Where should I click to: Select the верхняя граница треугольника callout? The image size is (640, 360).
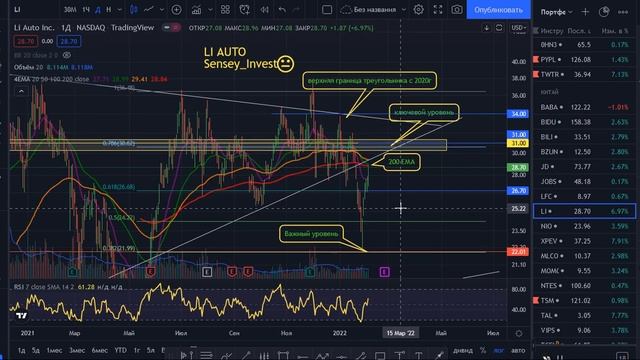[x=369, y=81]
